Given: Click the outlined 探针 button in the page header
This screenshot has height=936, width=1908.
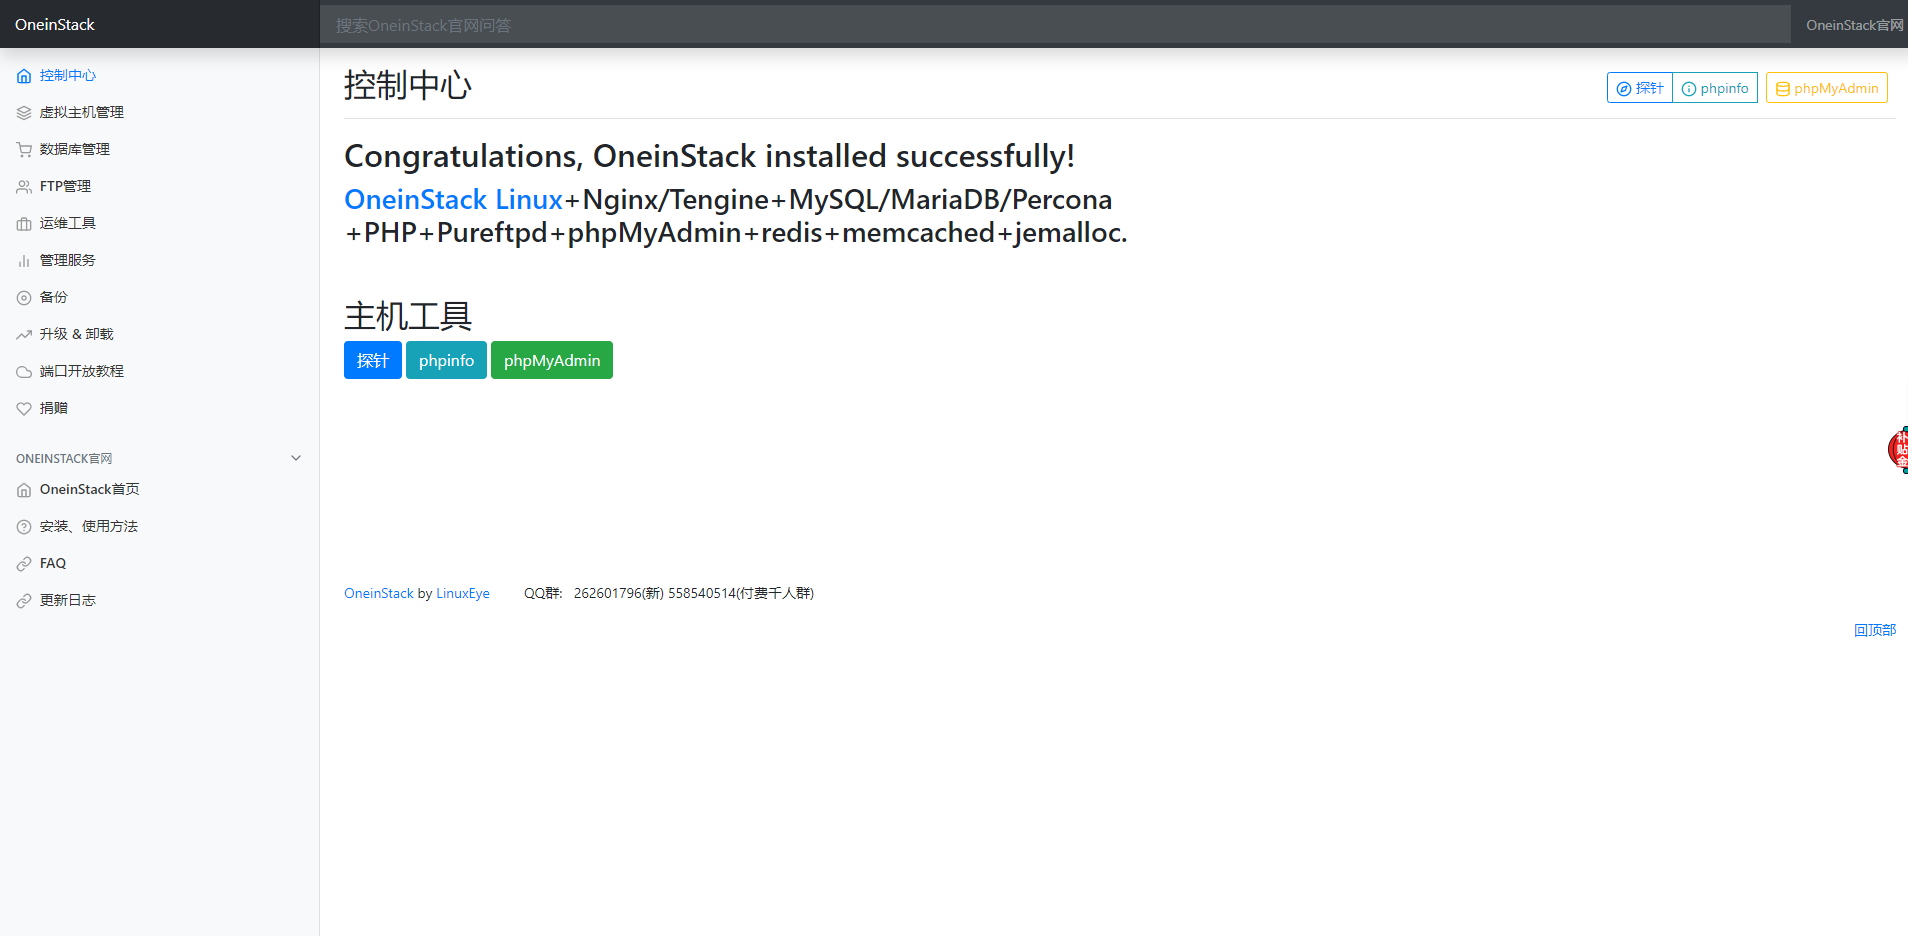Looking at the screenshot, I should (1640, 88).
